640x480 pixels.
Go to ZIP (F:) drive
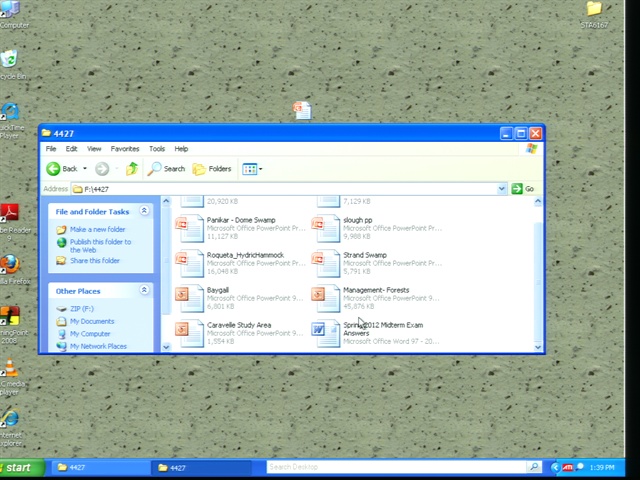82,309
